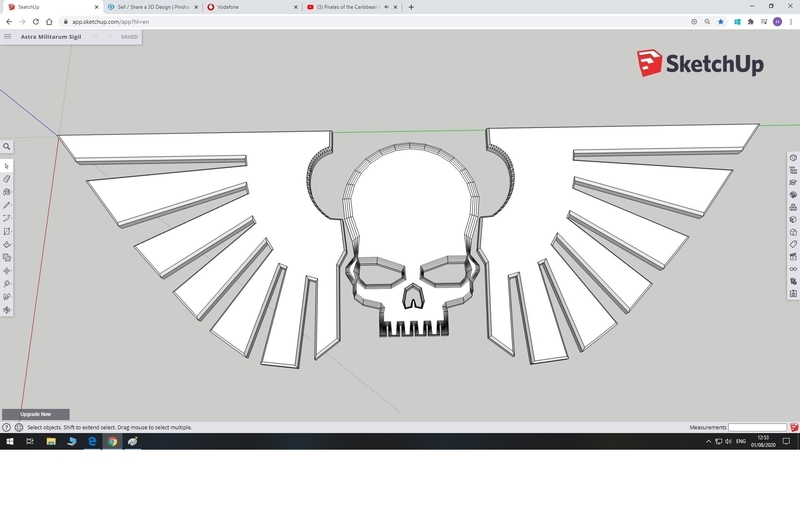This screenshot has width=800, height=508.
Task: Activate the Select arrow tool
Action: click(7, 166)
